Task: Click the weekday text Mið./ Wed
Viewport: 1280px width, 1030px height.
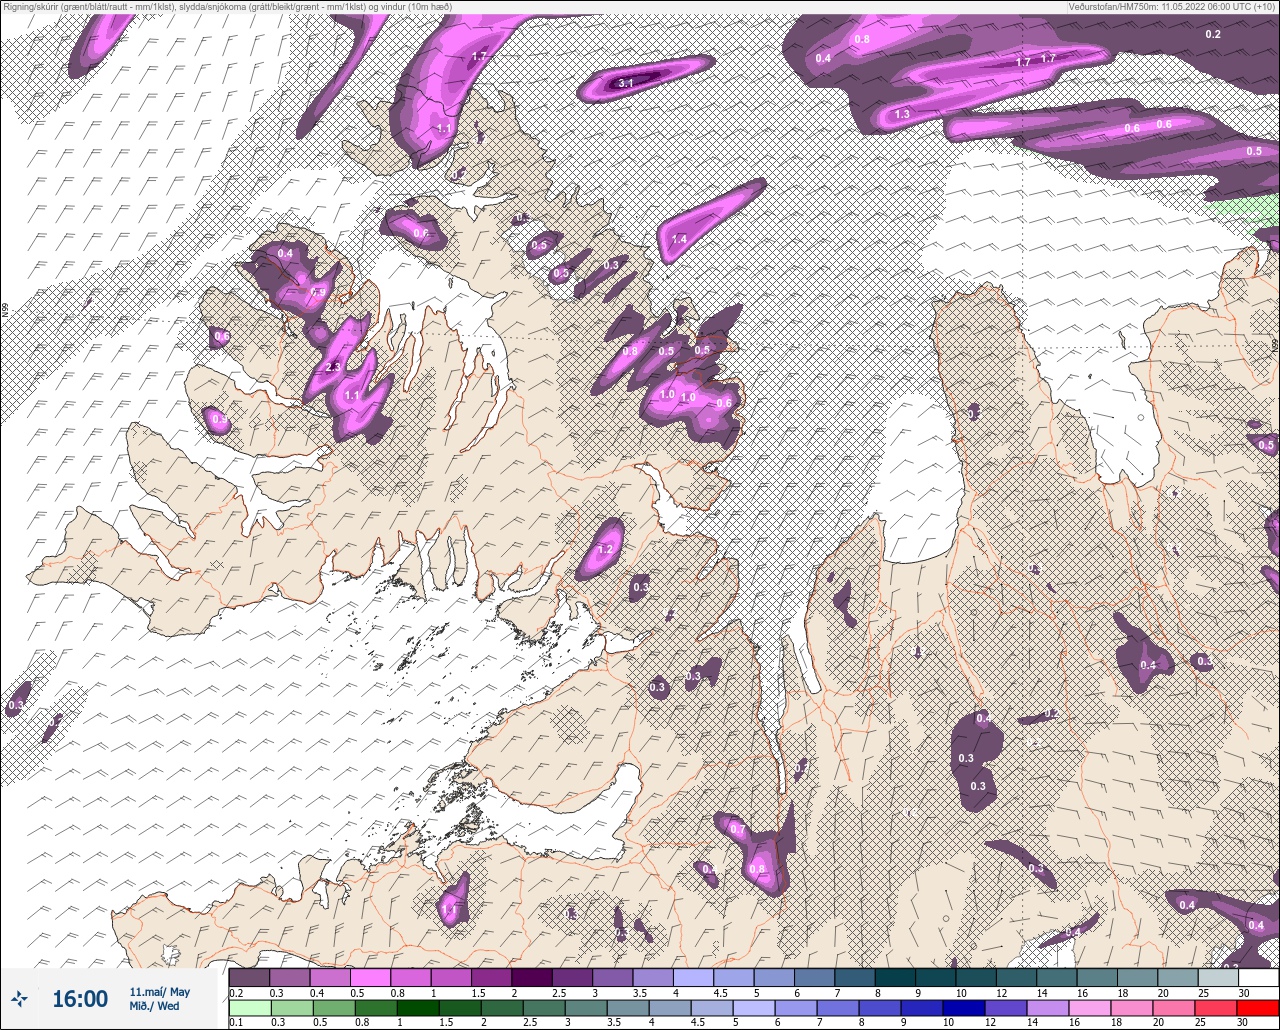Action: click(x=154, y=1006)
